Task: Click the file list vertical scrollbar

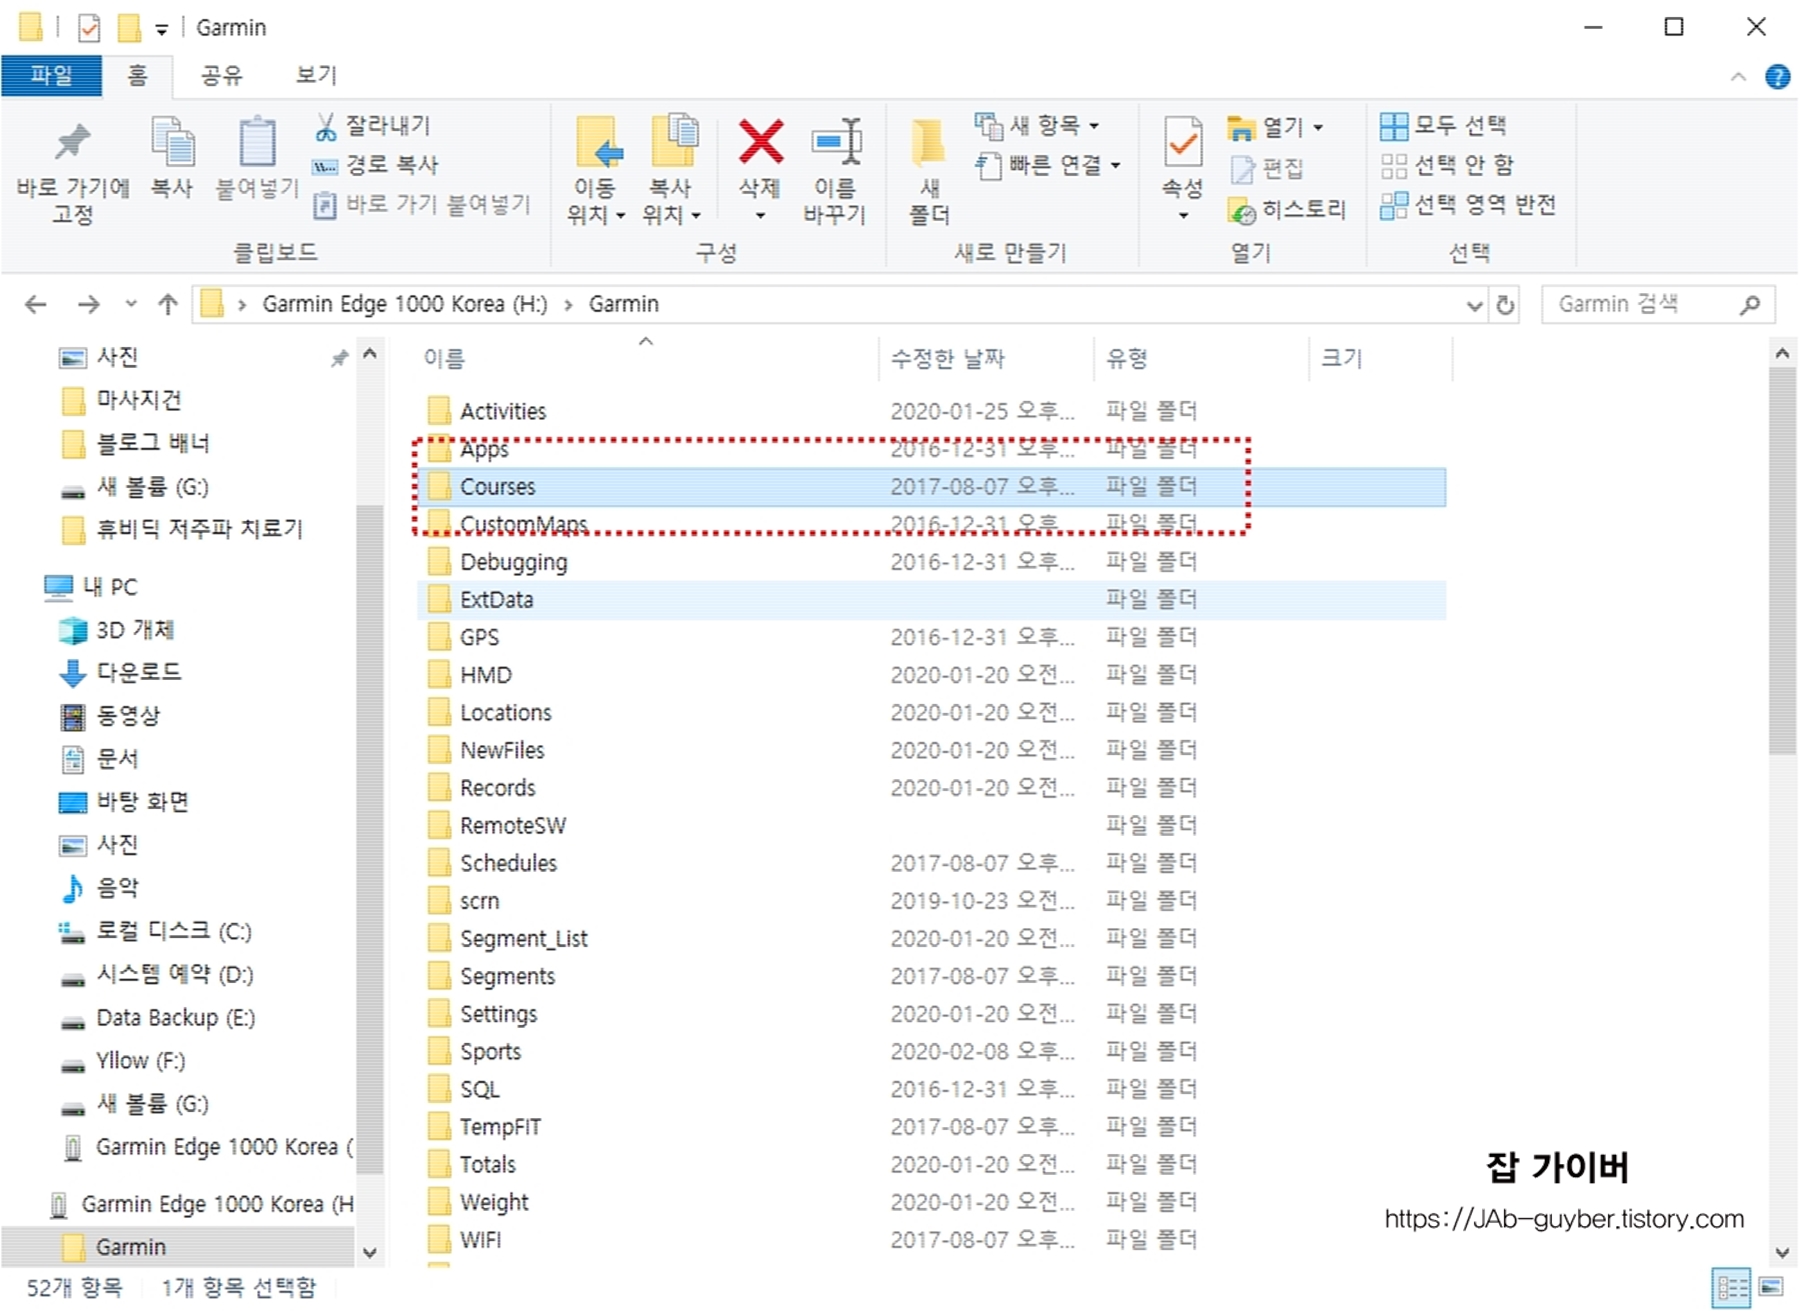Action: [1781, 560]
